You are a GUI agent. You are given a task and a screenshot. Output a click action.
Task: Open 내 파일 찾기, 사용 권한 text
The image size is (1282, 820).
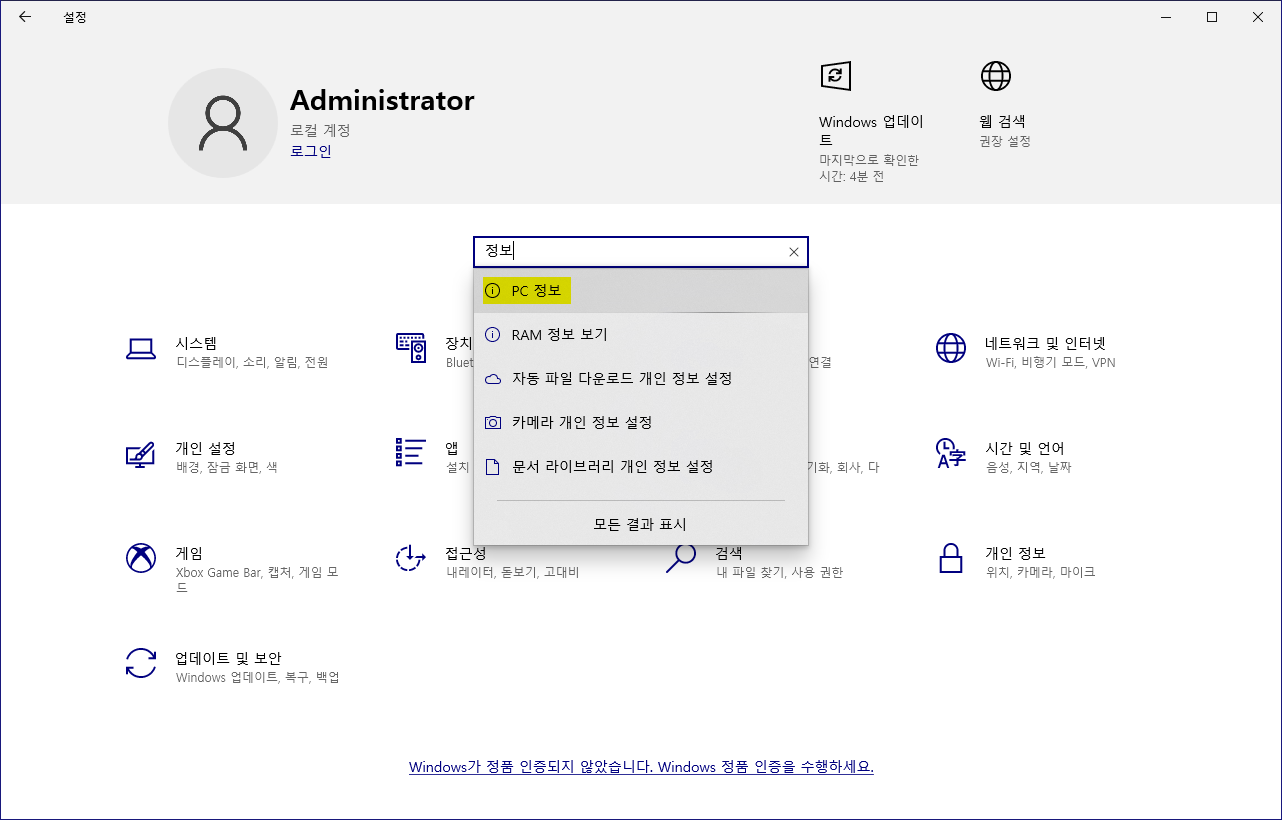click(779, 573)
